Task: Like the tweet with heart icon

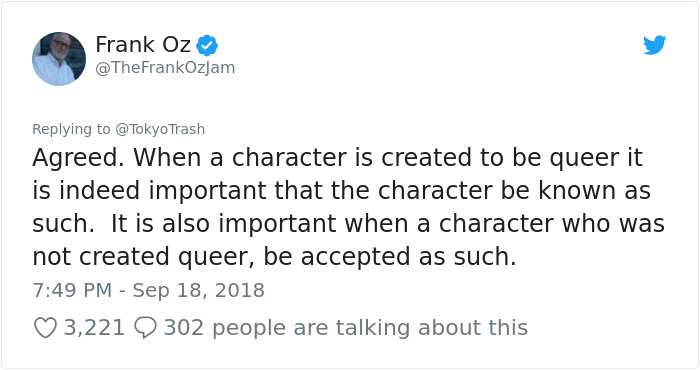Action: point(46,328)
